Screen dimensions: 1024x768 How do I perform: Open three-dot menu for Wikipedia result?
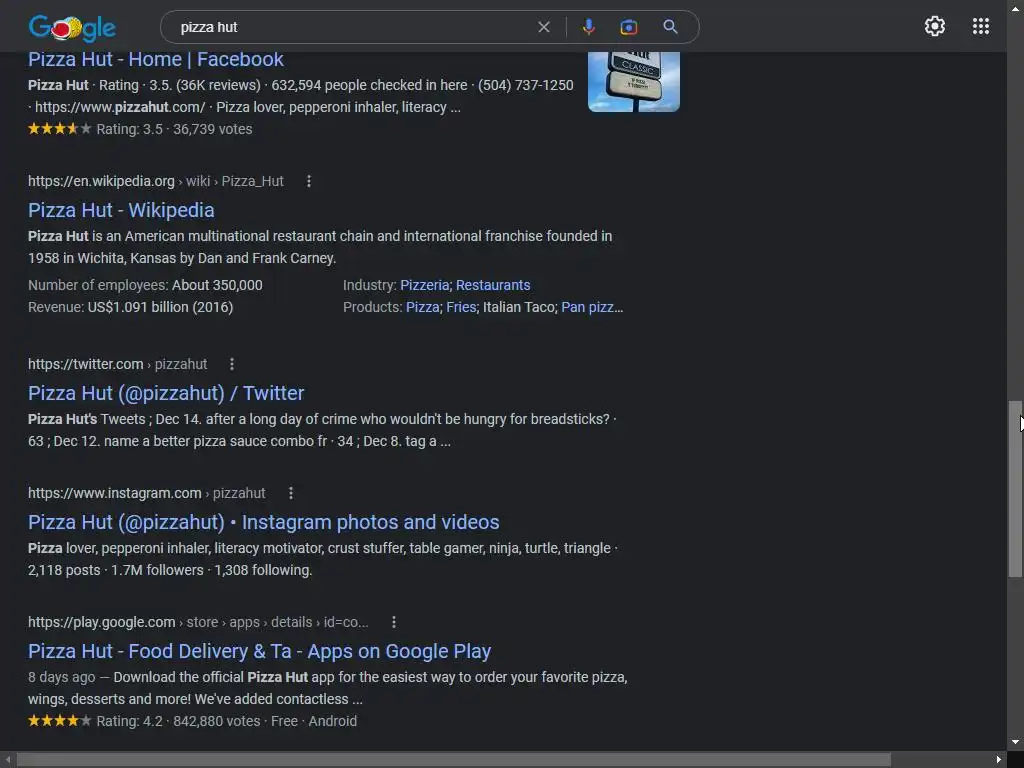point(309,181)
